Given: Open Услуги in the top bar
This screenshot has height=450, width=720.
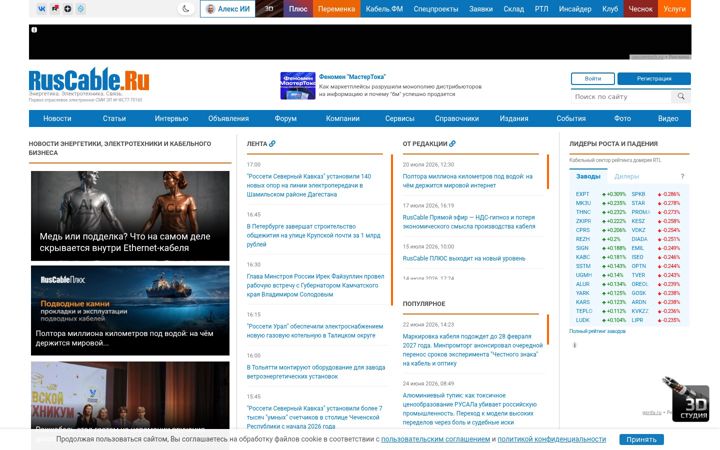Looking at the screenshot, I should (675, 9).
